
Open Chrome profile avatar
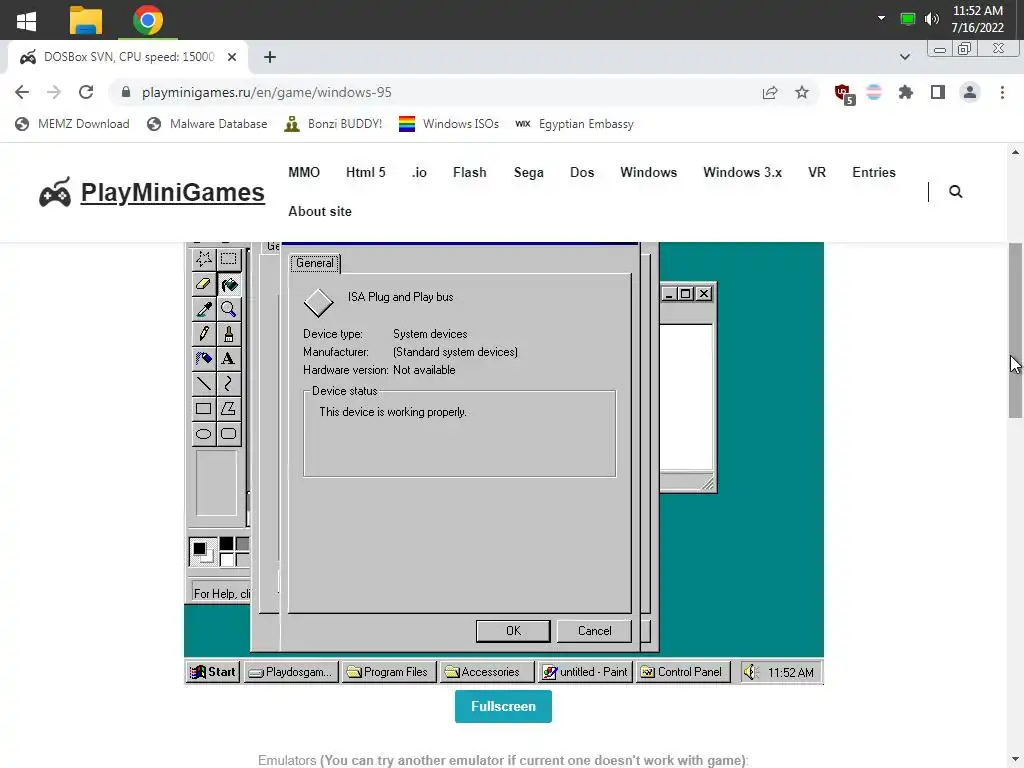pos(970,93)
